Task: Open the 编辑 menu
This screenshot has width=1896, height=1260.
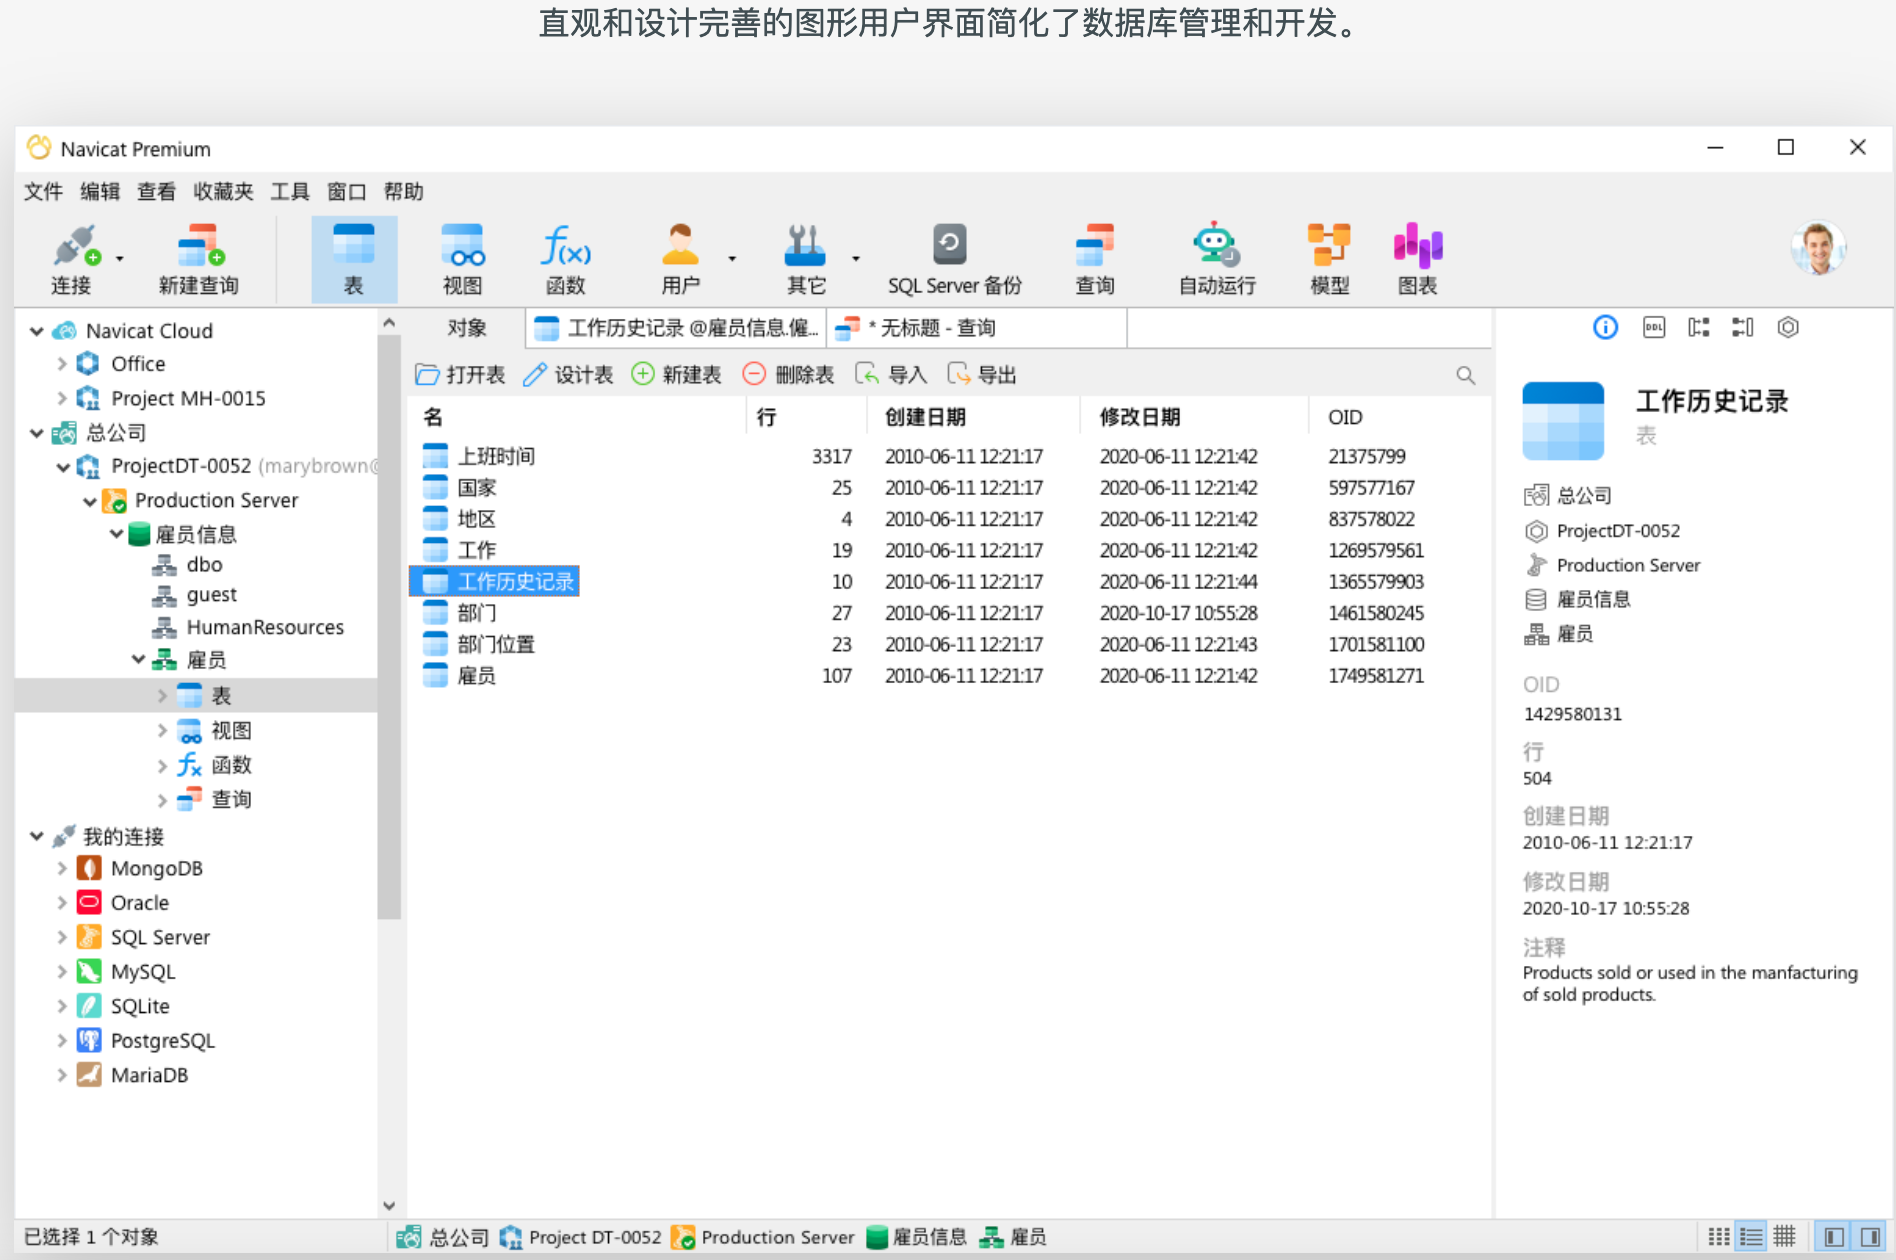Action: pos(100,191)
